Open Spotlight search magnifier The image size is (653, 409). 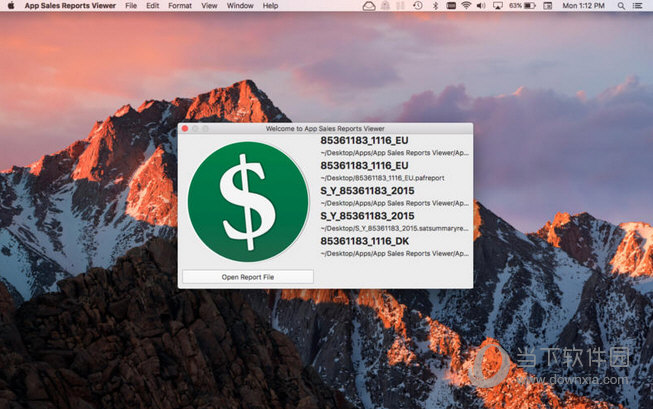point(621,6)
